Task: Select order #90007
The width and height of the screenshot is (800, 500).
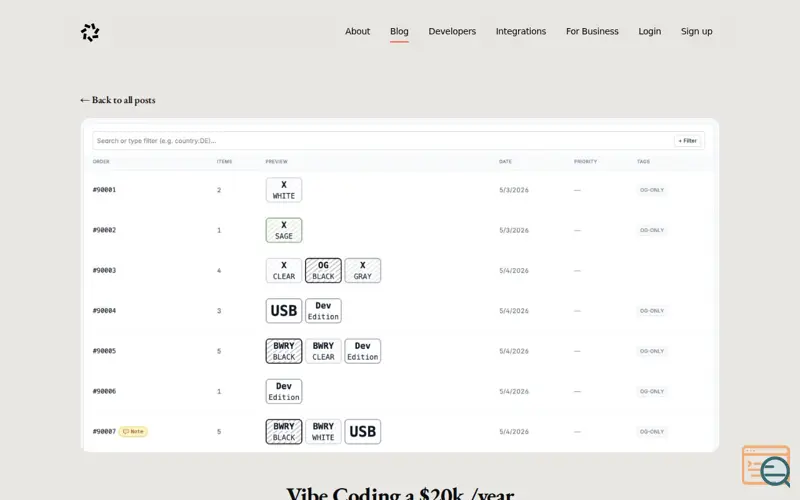Action: point(104,432)
